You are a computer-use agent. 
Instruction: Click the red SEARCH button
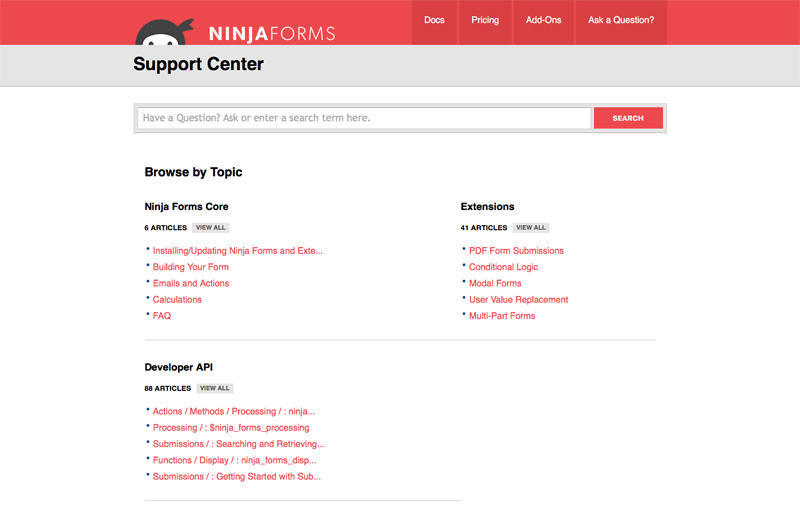tap(628, 118)
